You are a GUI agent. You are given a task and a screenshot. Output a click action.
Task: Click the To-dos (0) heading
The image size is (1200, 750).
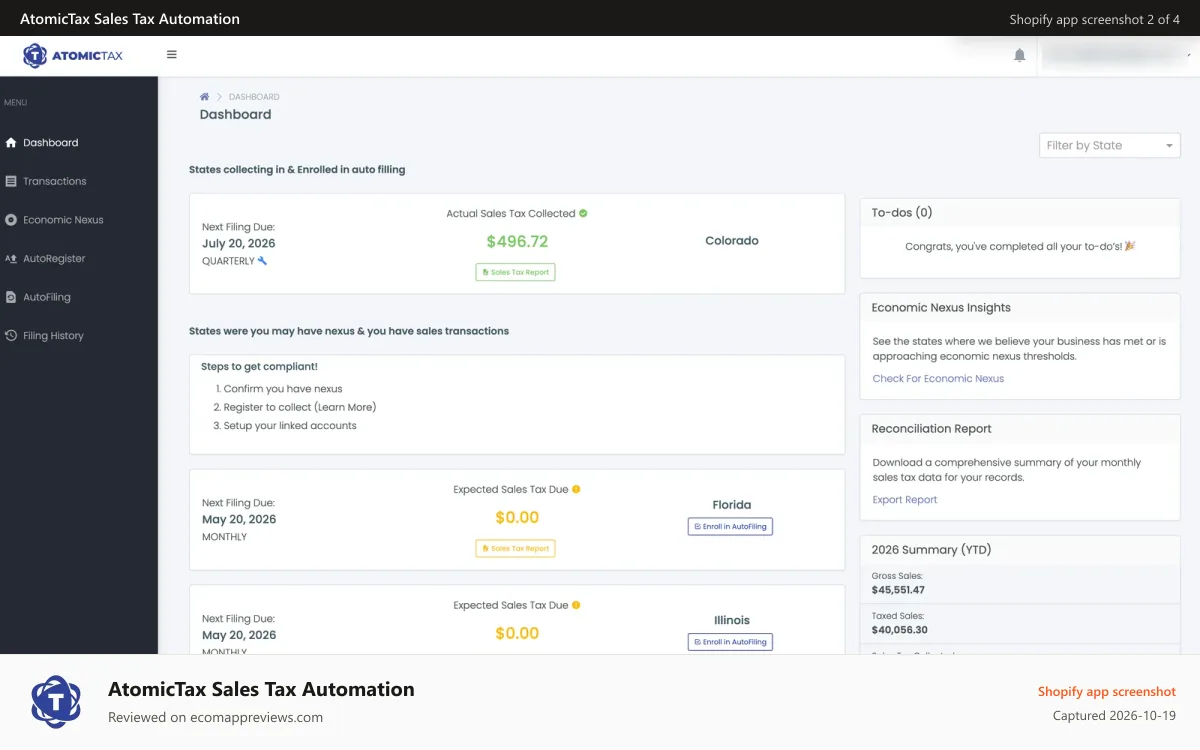(x=902, y=212)
